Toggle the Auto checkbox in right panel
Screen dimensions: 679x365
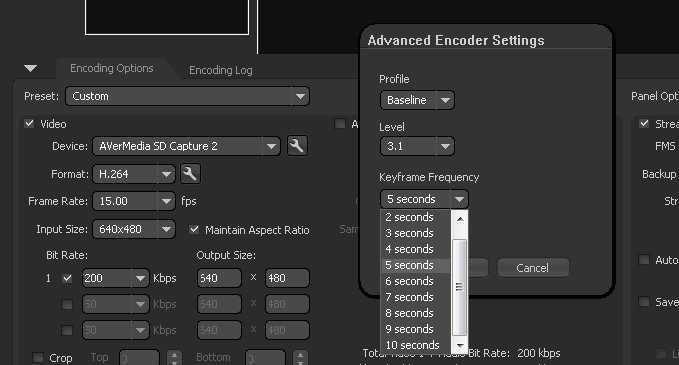644,260
